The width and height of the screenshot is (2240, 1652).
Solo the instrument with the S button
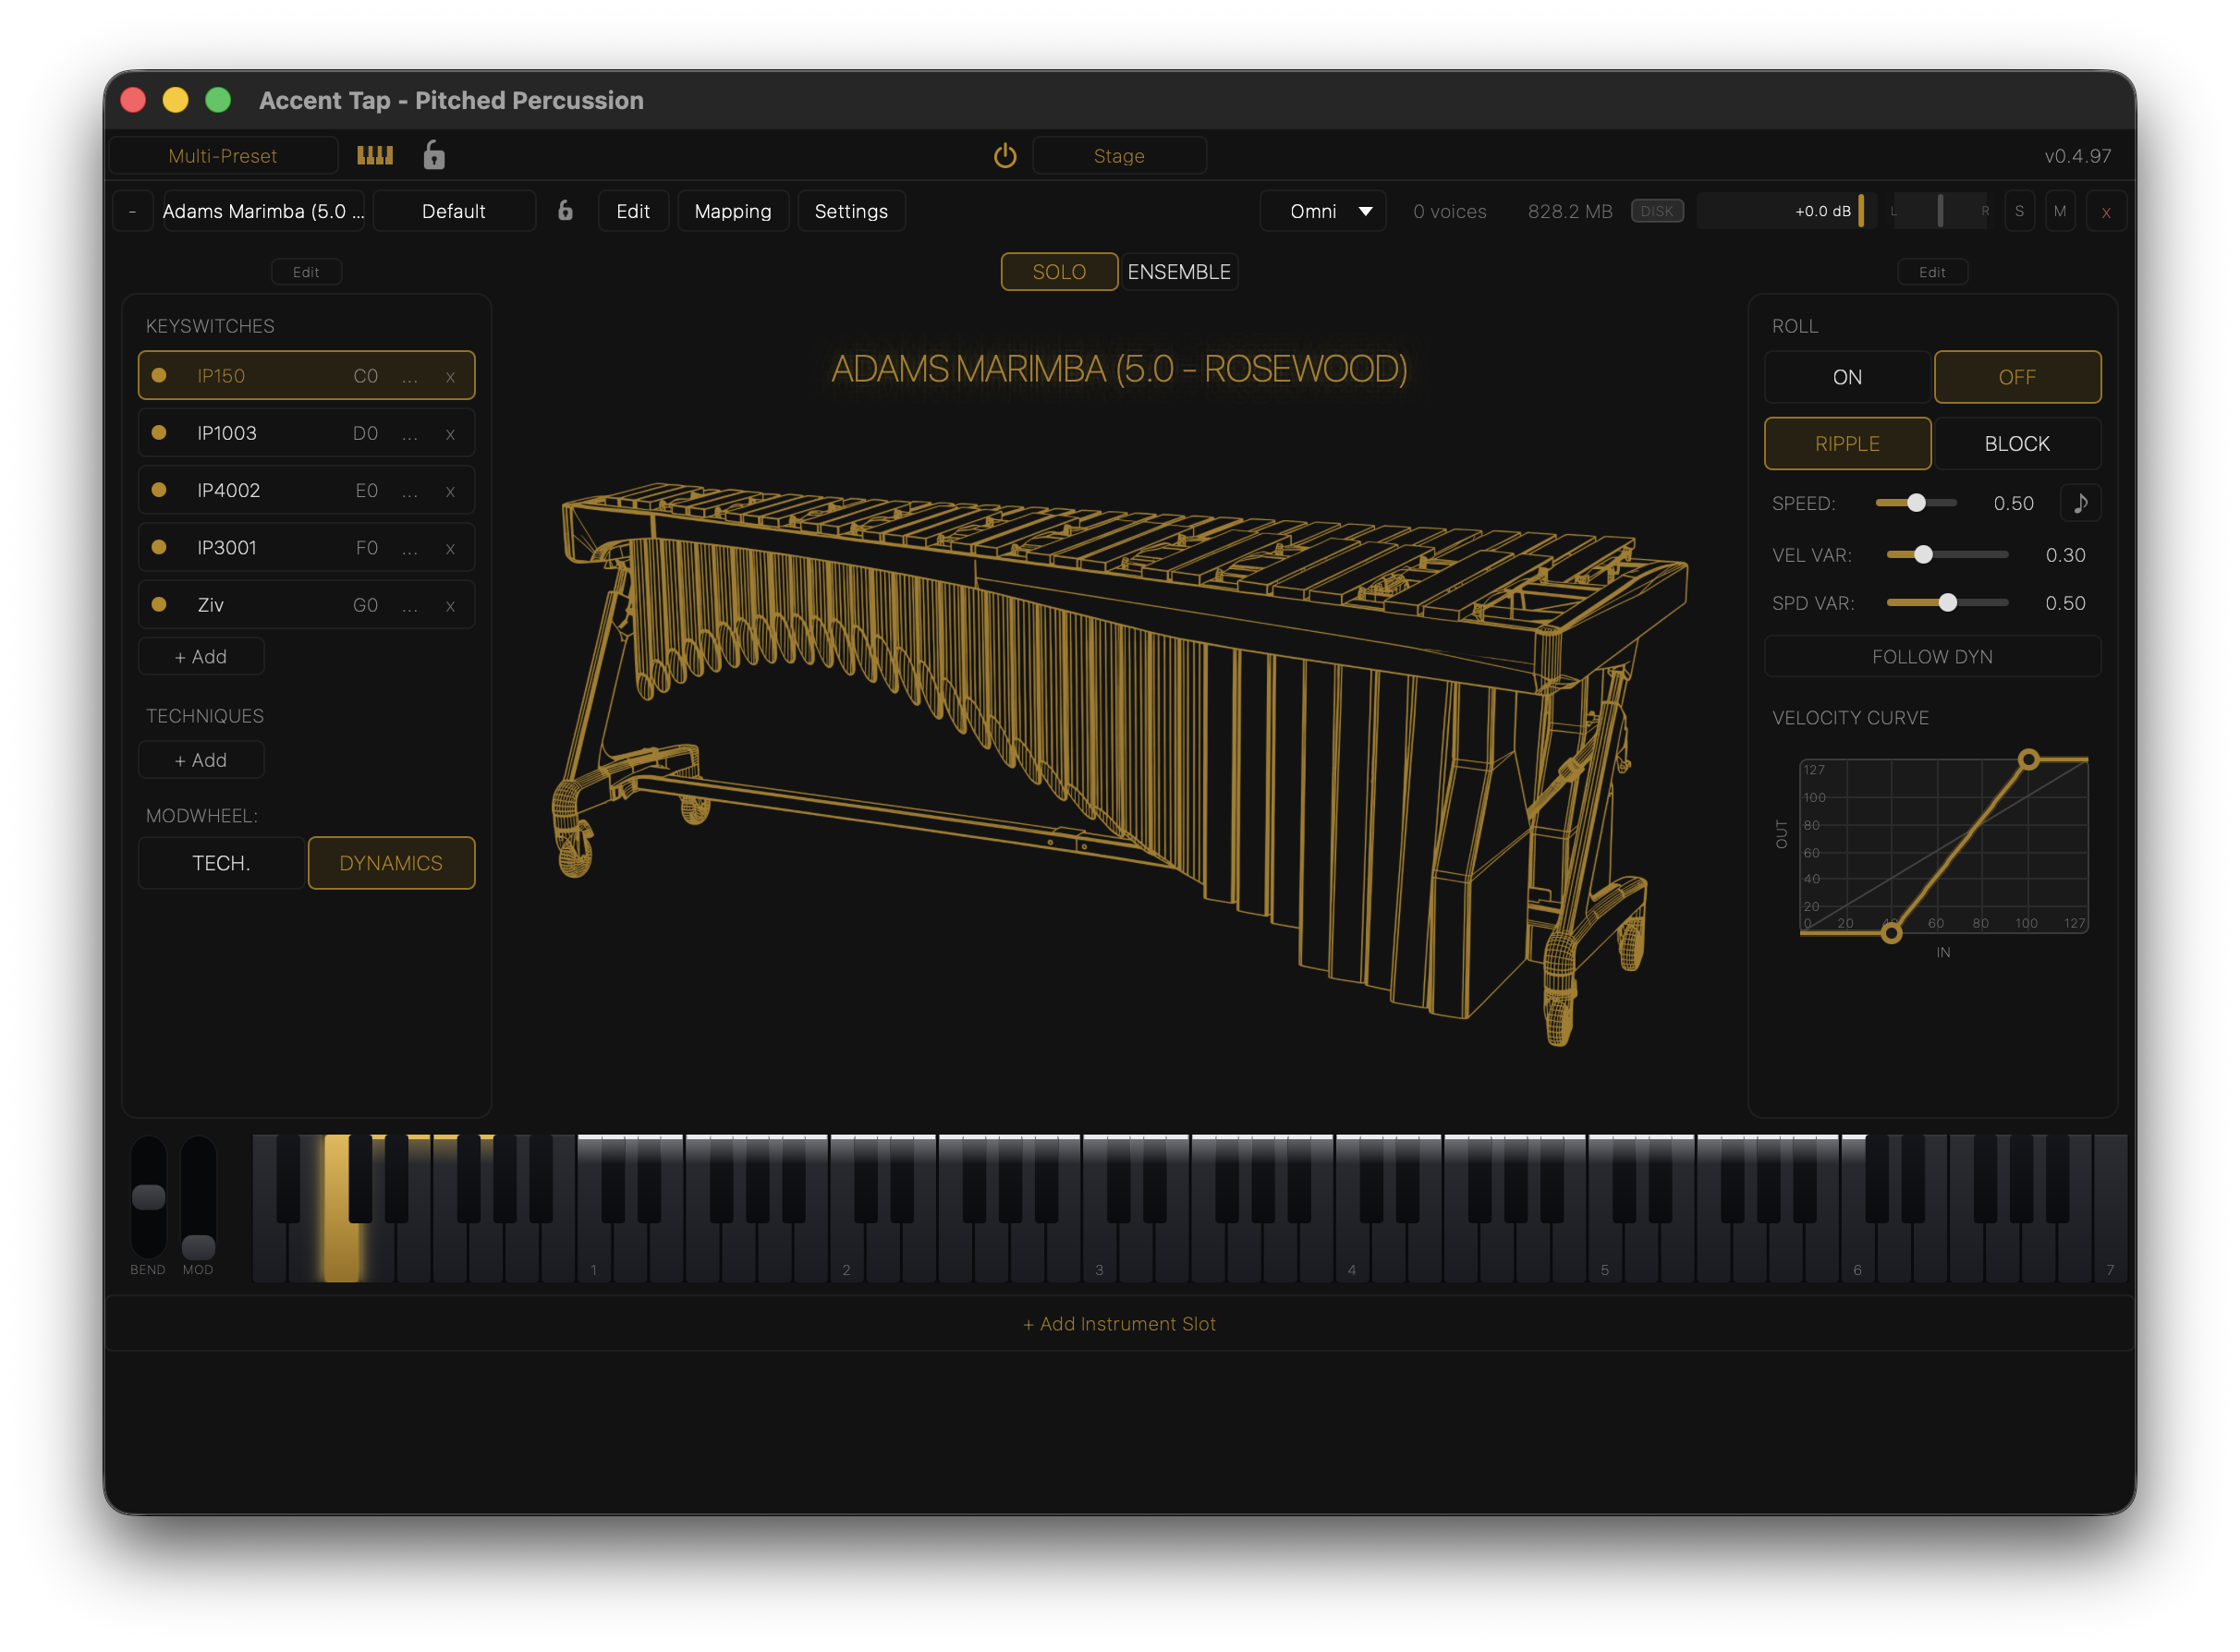pyautogui.click(x=2019, y=211)
